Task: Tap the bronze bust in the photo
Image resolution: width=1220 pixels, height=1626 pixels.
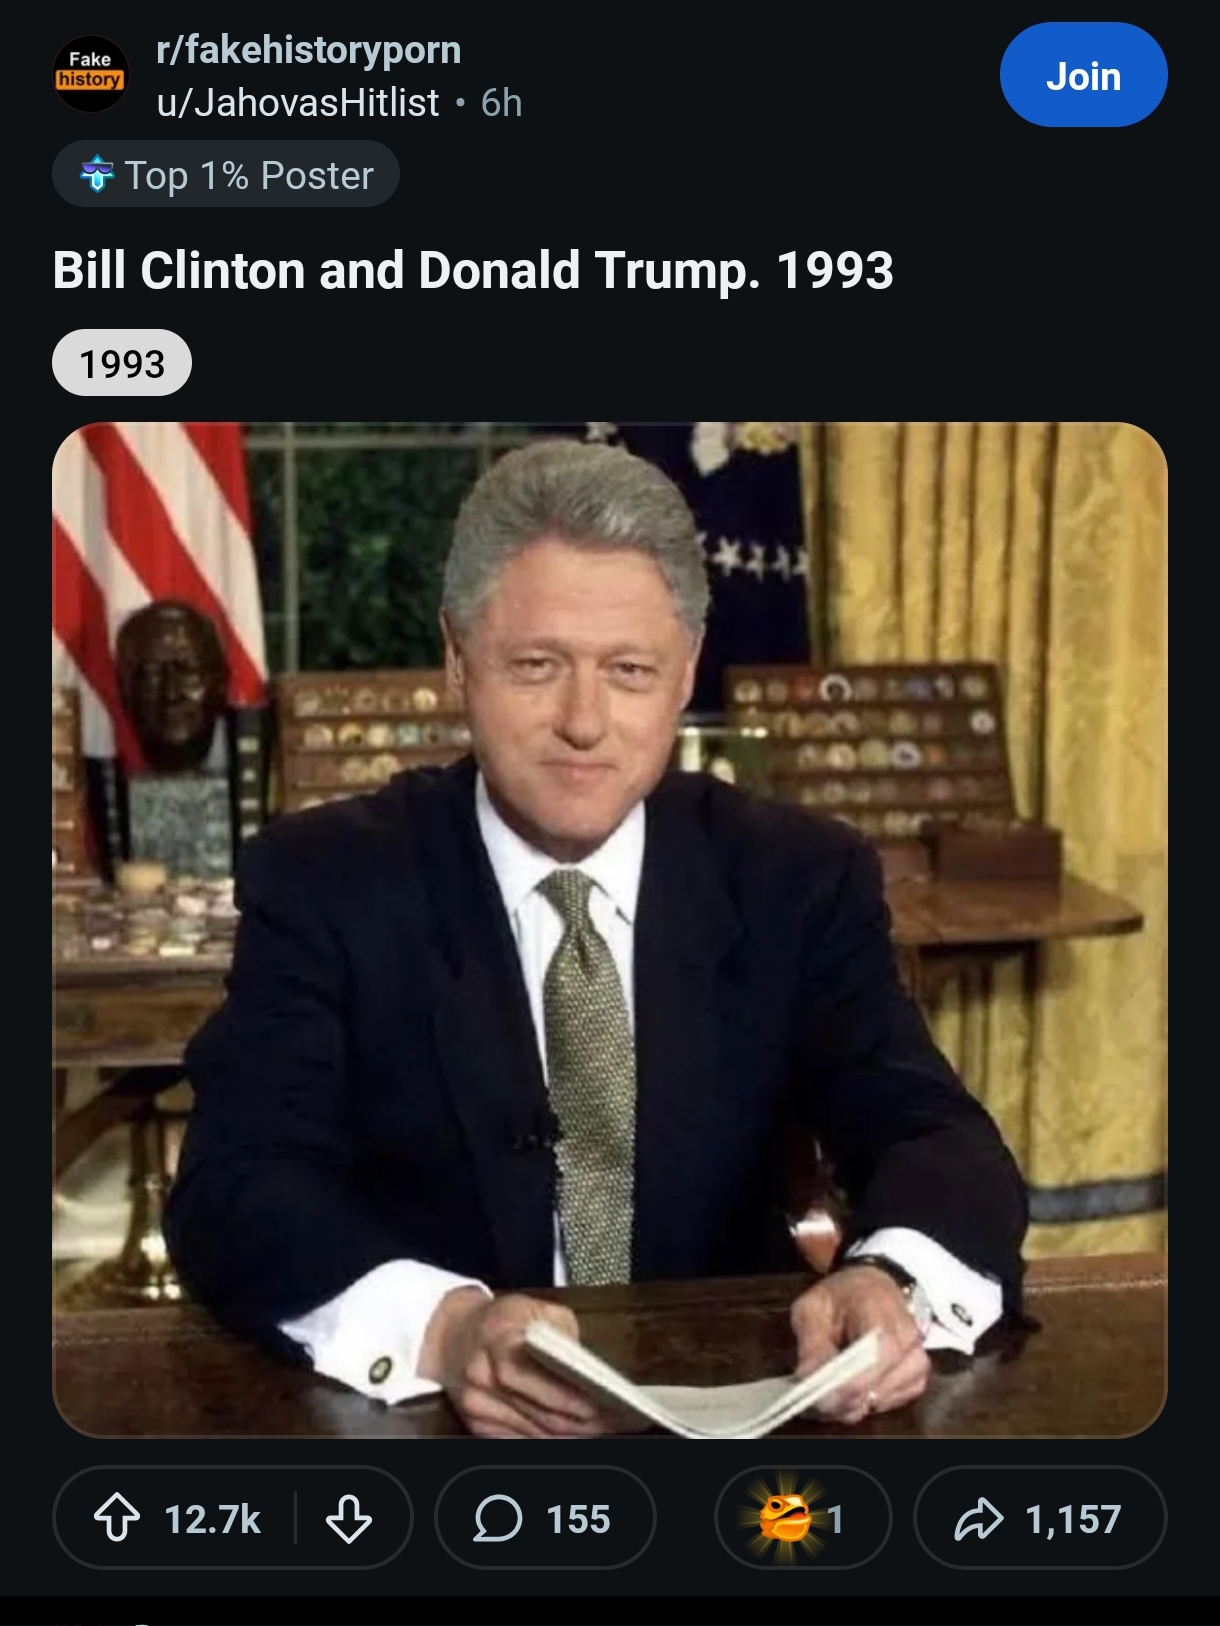Action: [x=170, y=685]
